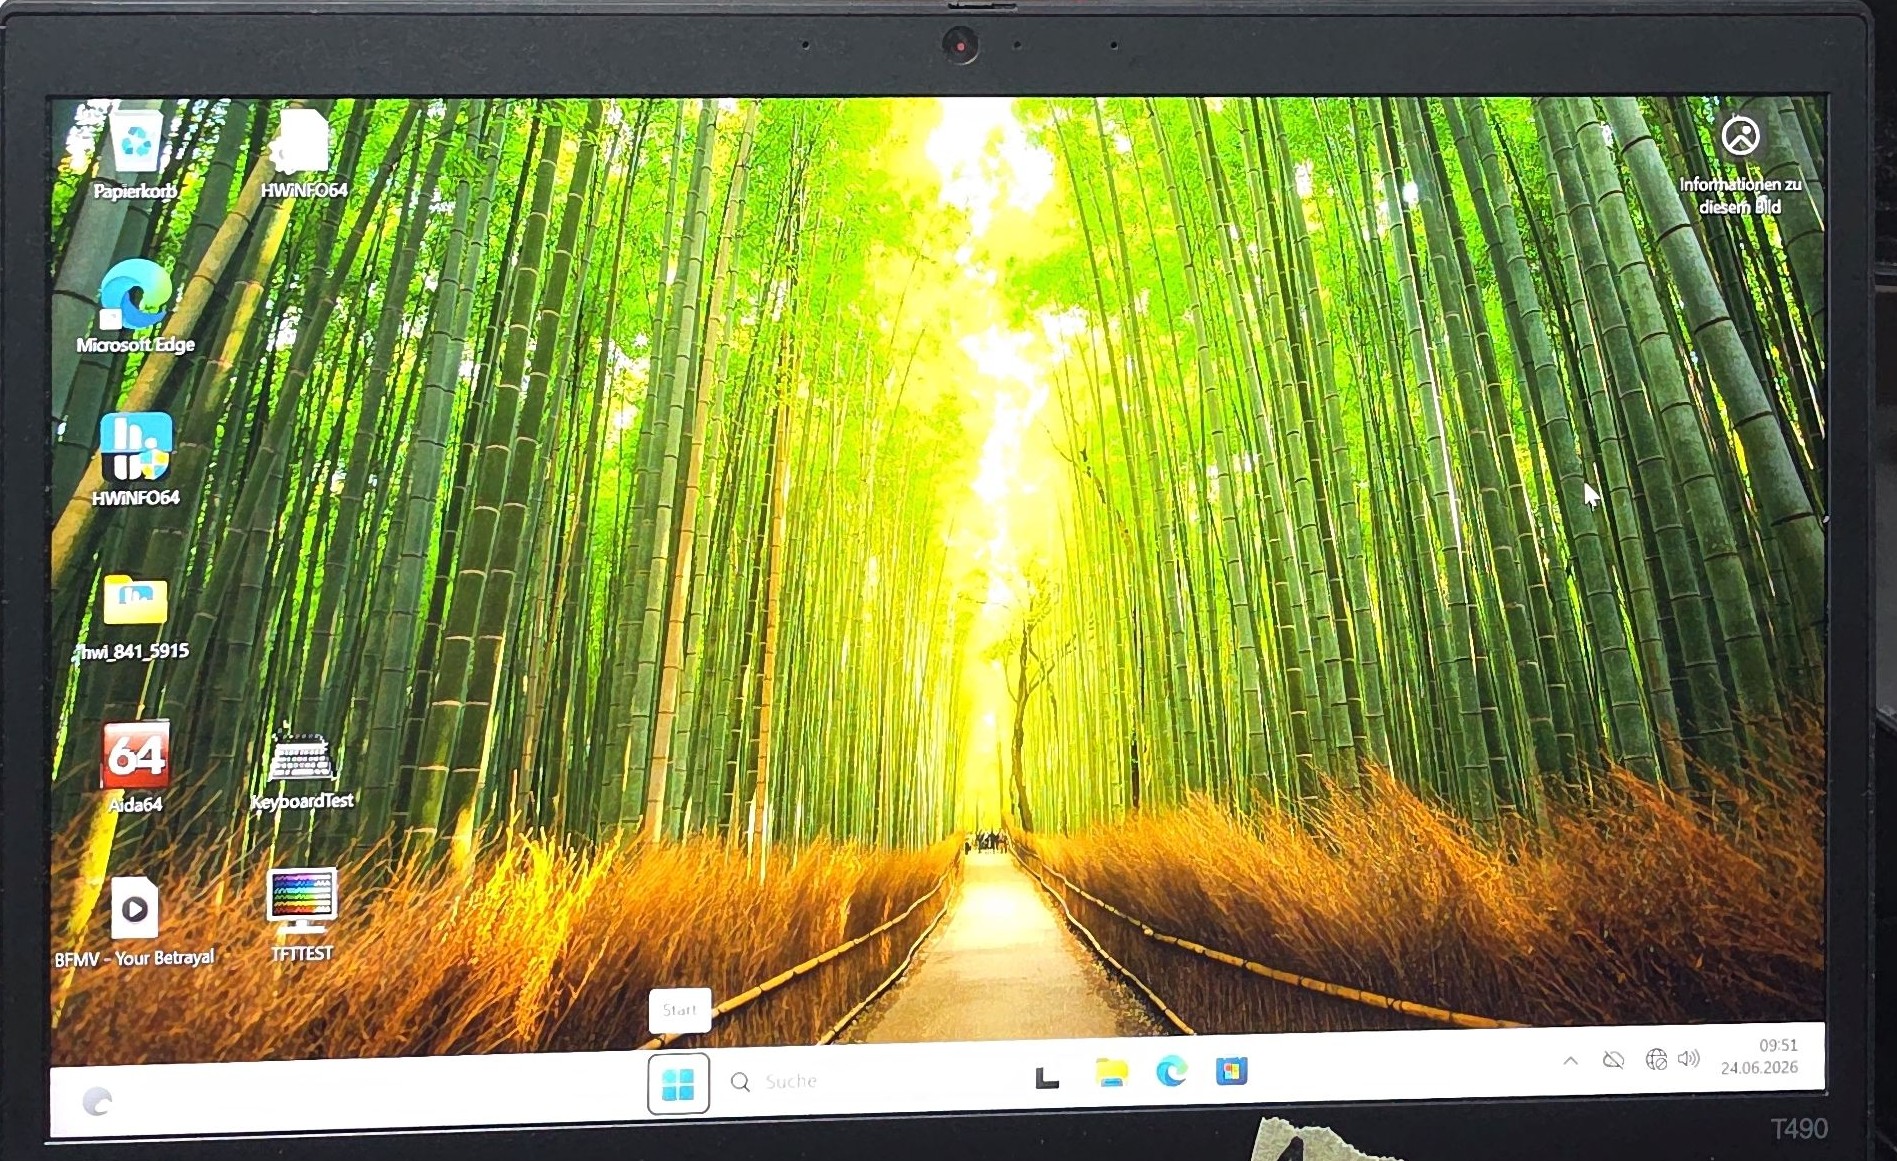Select the BFMV - Your Betrayal media file
This screenshot has width=1897, height=1161.
tap(134, 922)
